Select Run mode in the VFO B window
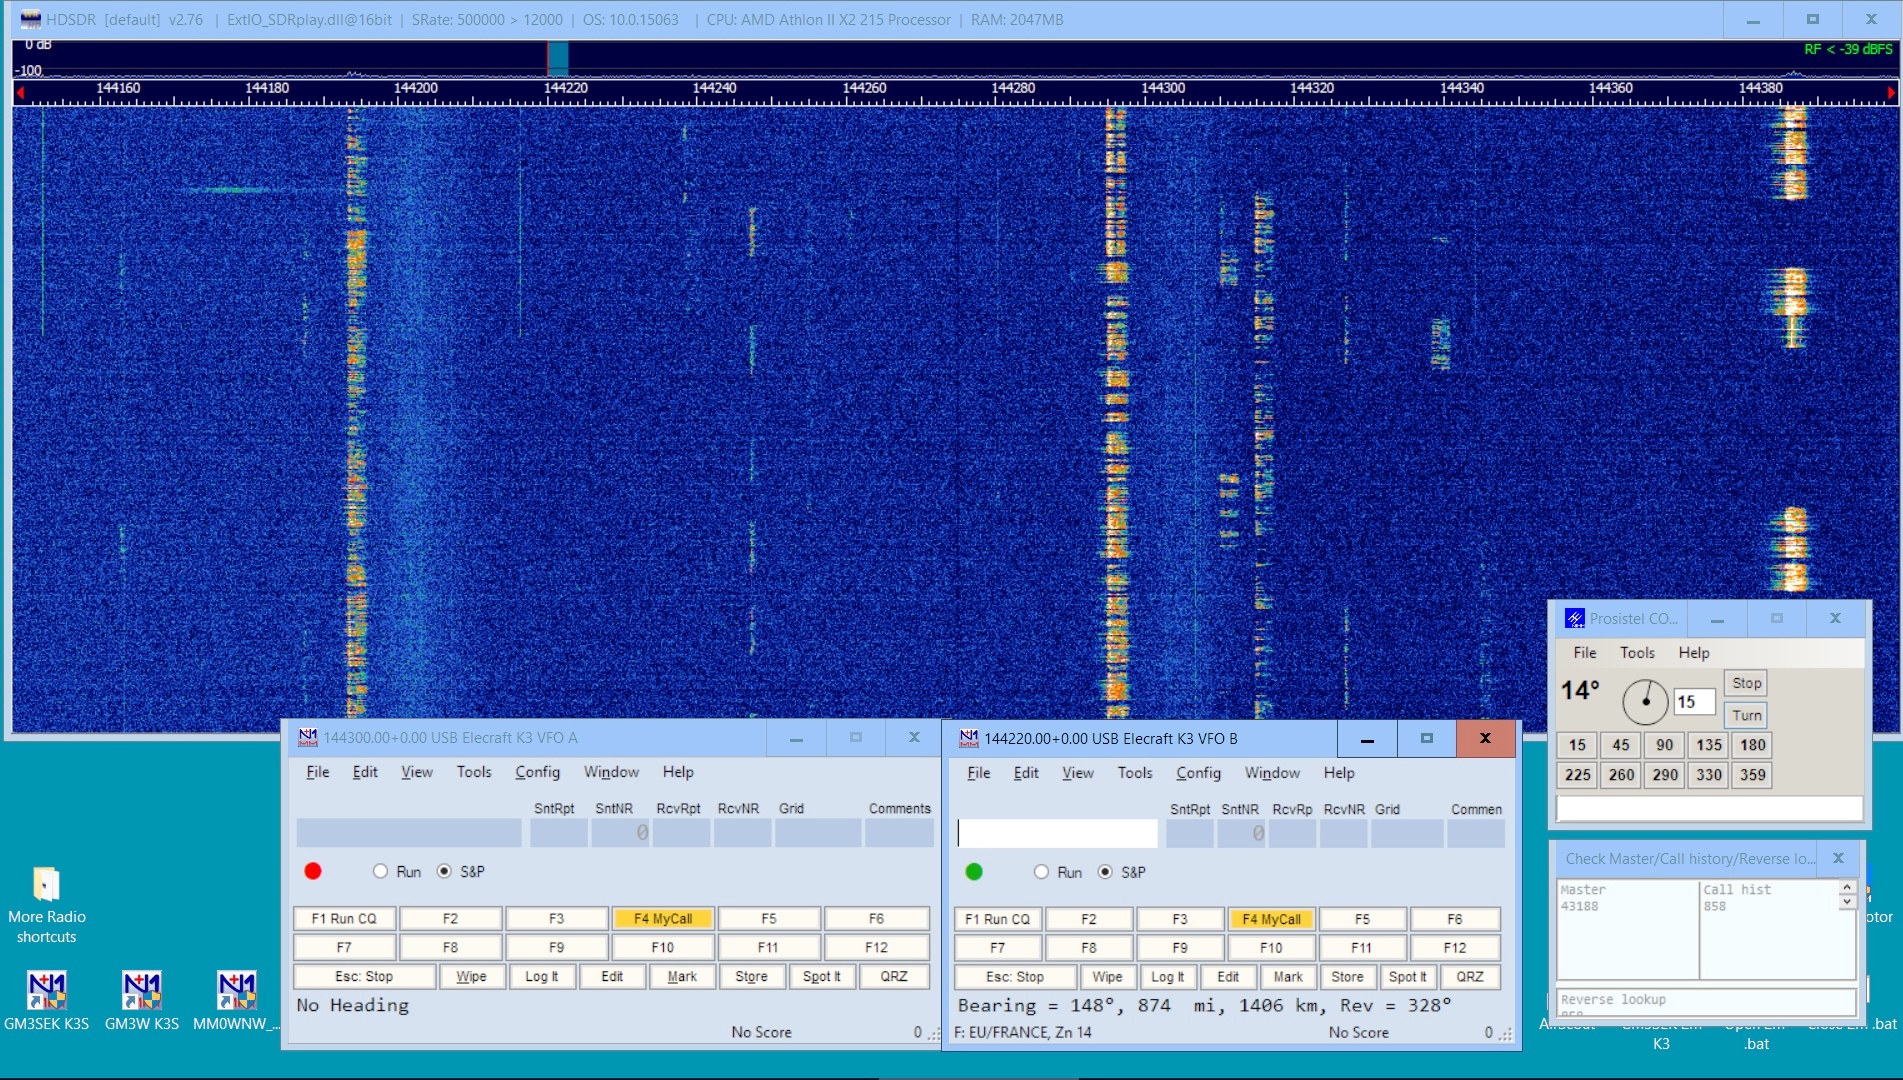 click(x=1041, y=872)
